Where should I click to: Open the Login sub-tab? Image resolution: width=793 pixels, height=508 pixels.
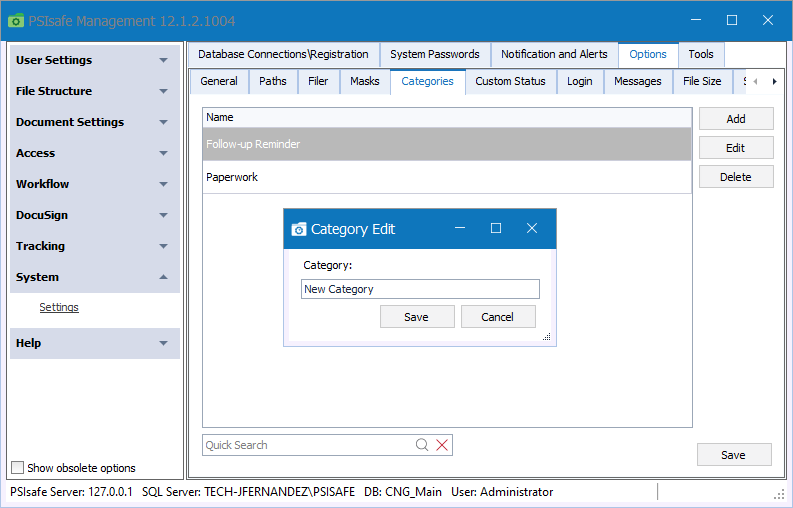580,81
